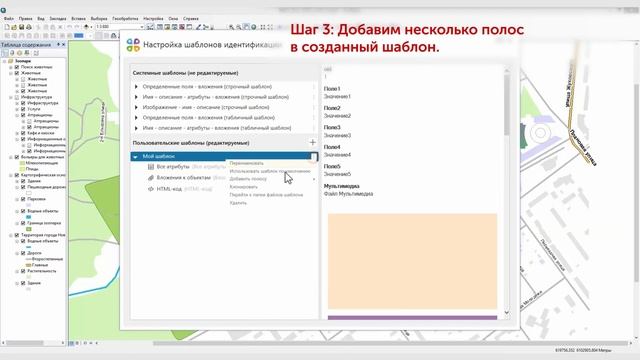Click the Поле1 field label in preview
Image resolution: width=640 pixels, height=360 pixels.
pyautogui.click(x=332, y=89)
